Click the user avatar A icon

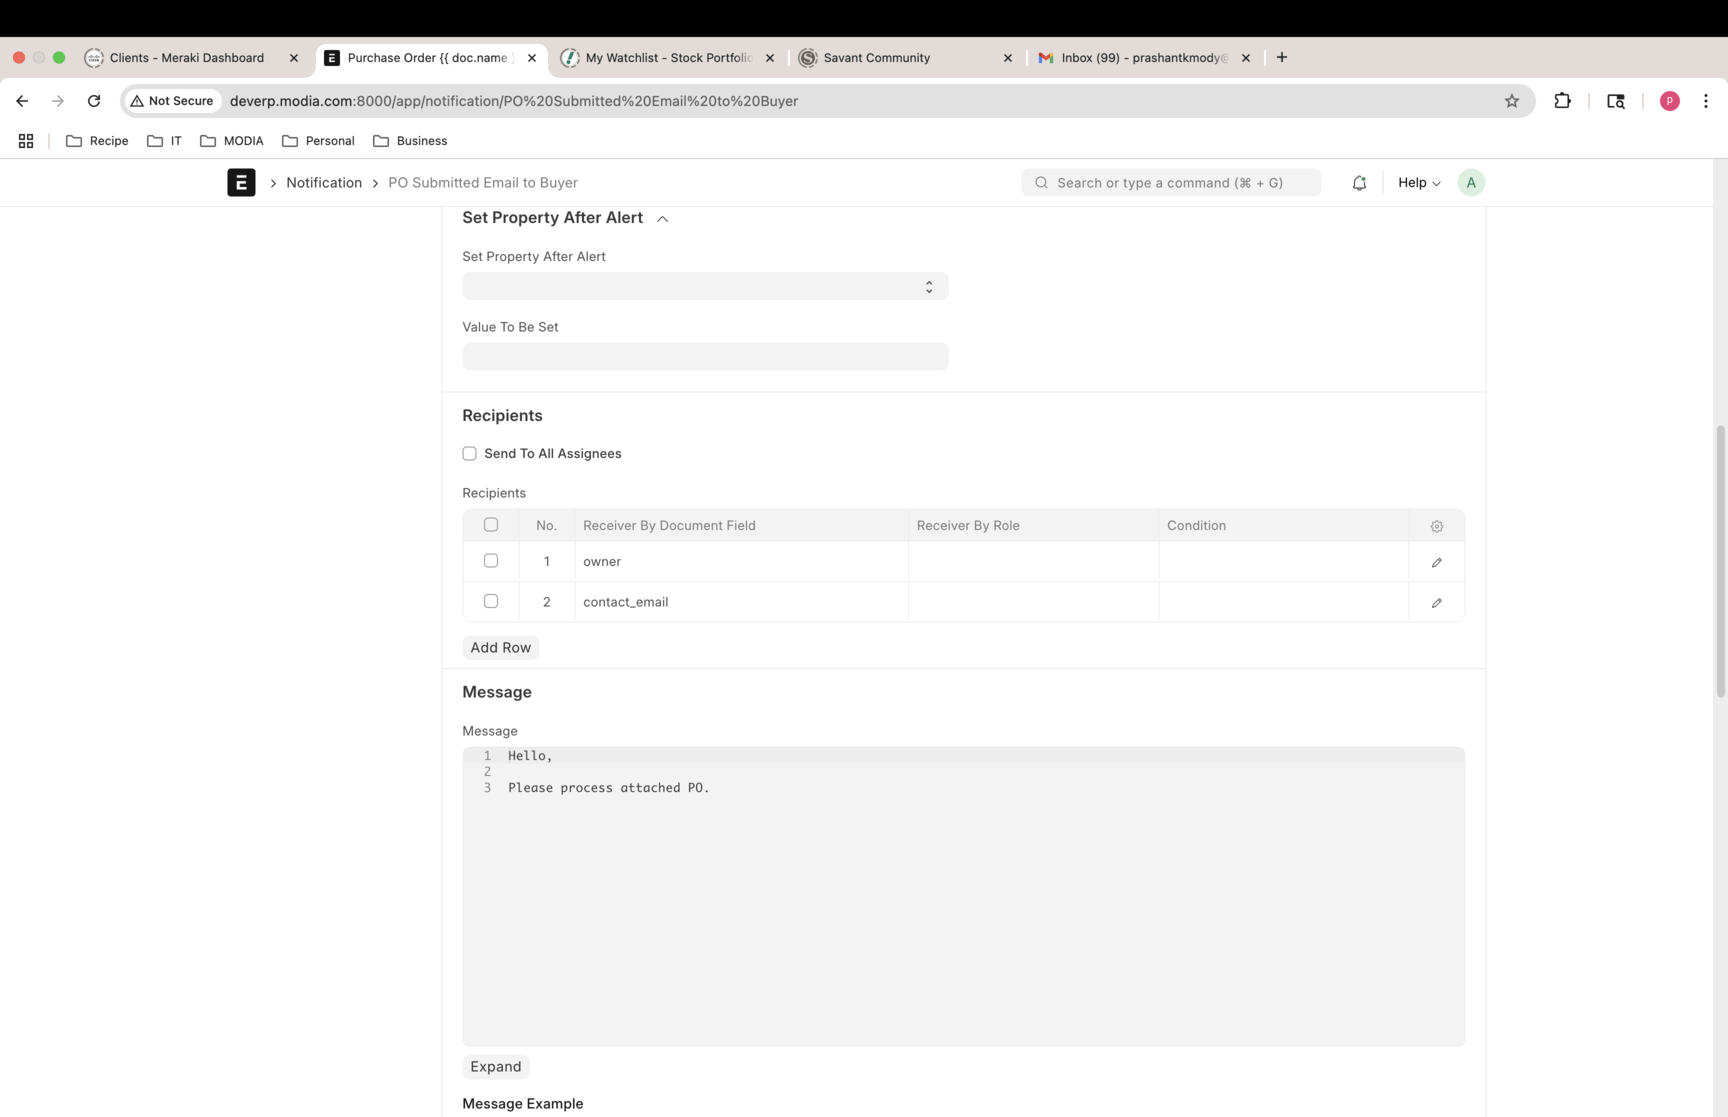pos(1471,183)
